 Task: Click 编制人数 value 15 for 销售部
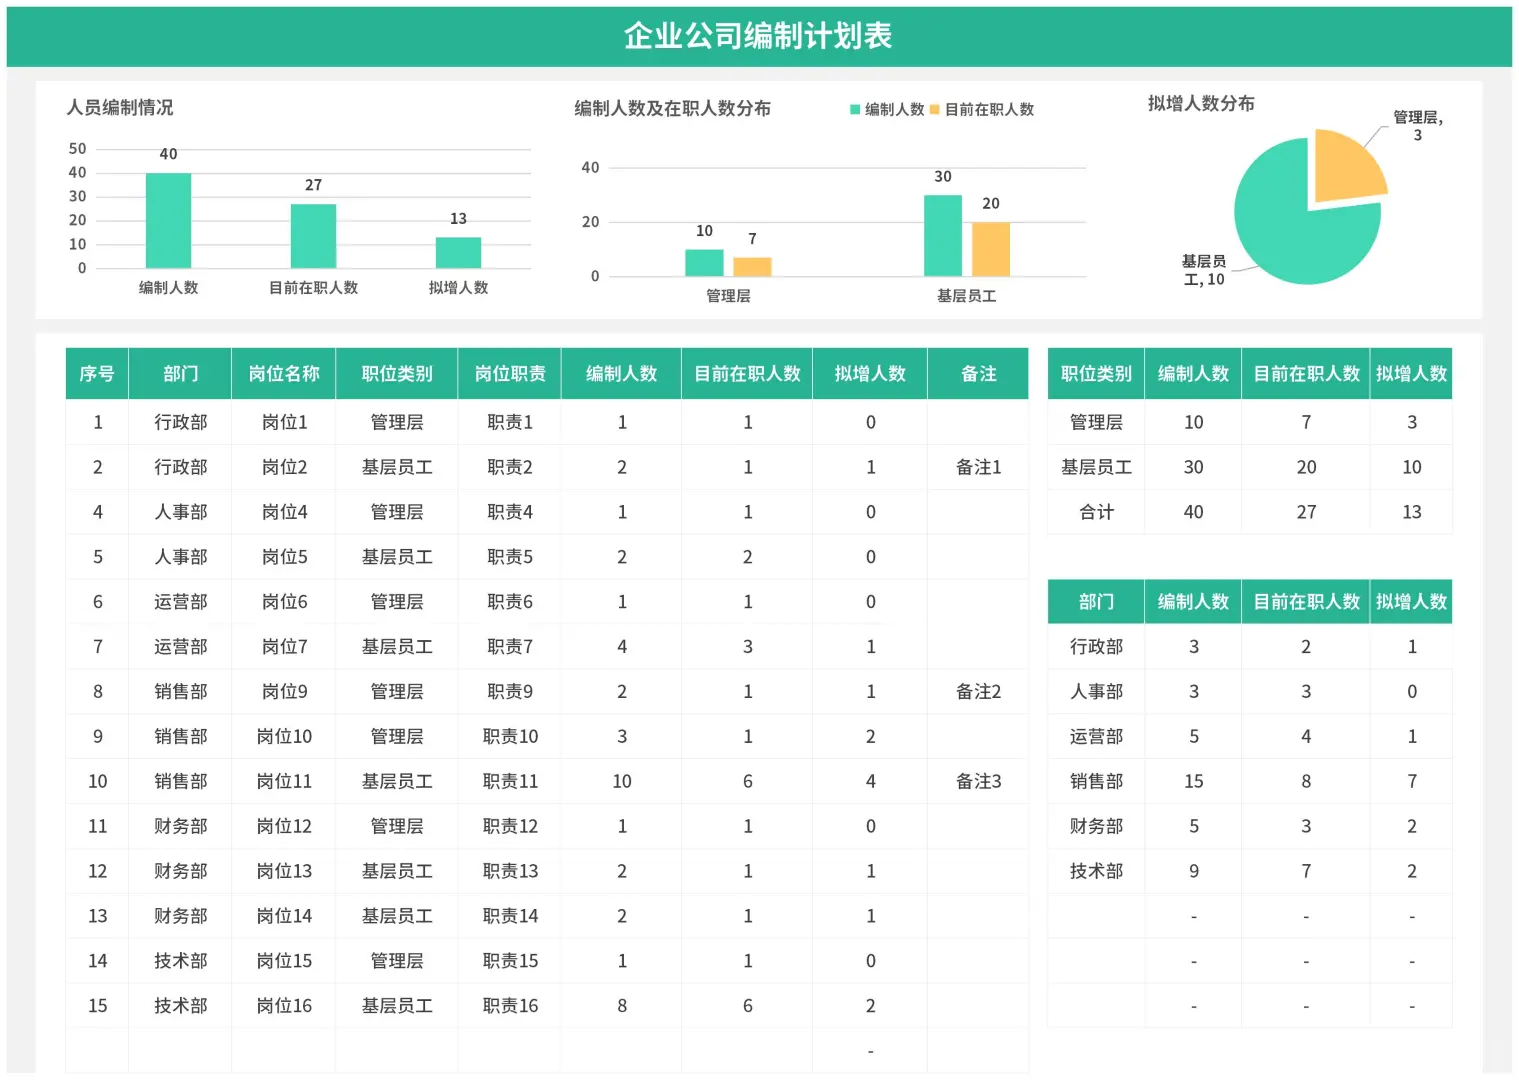click(x=1193, y=781)
